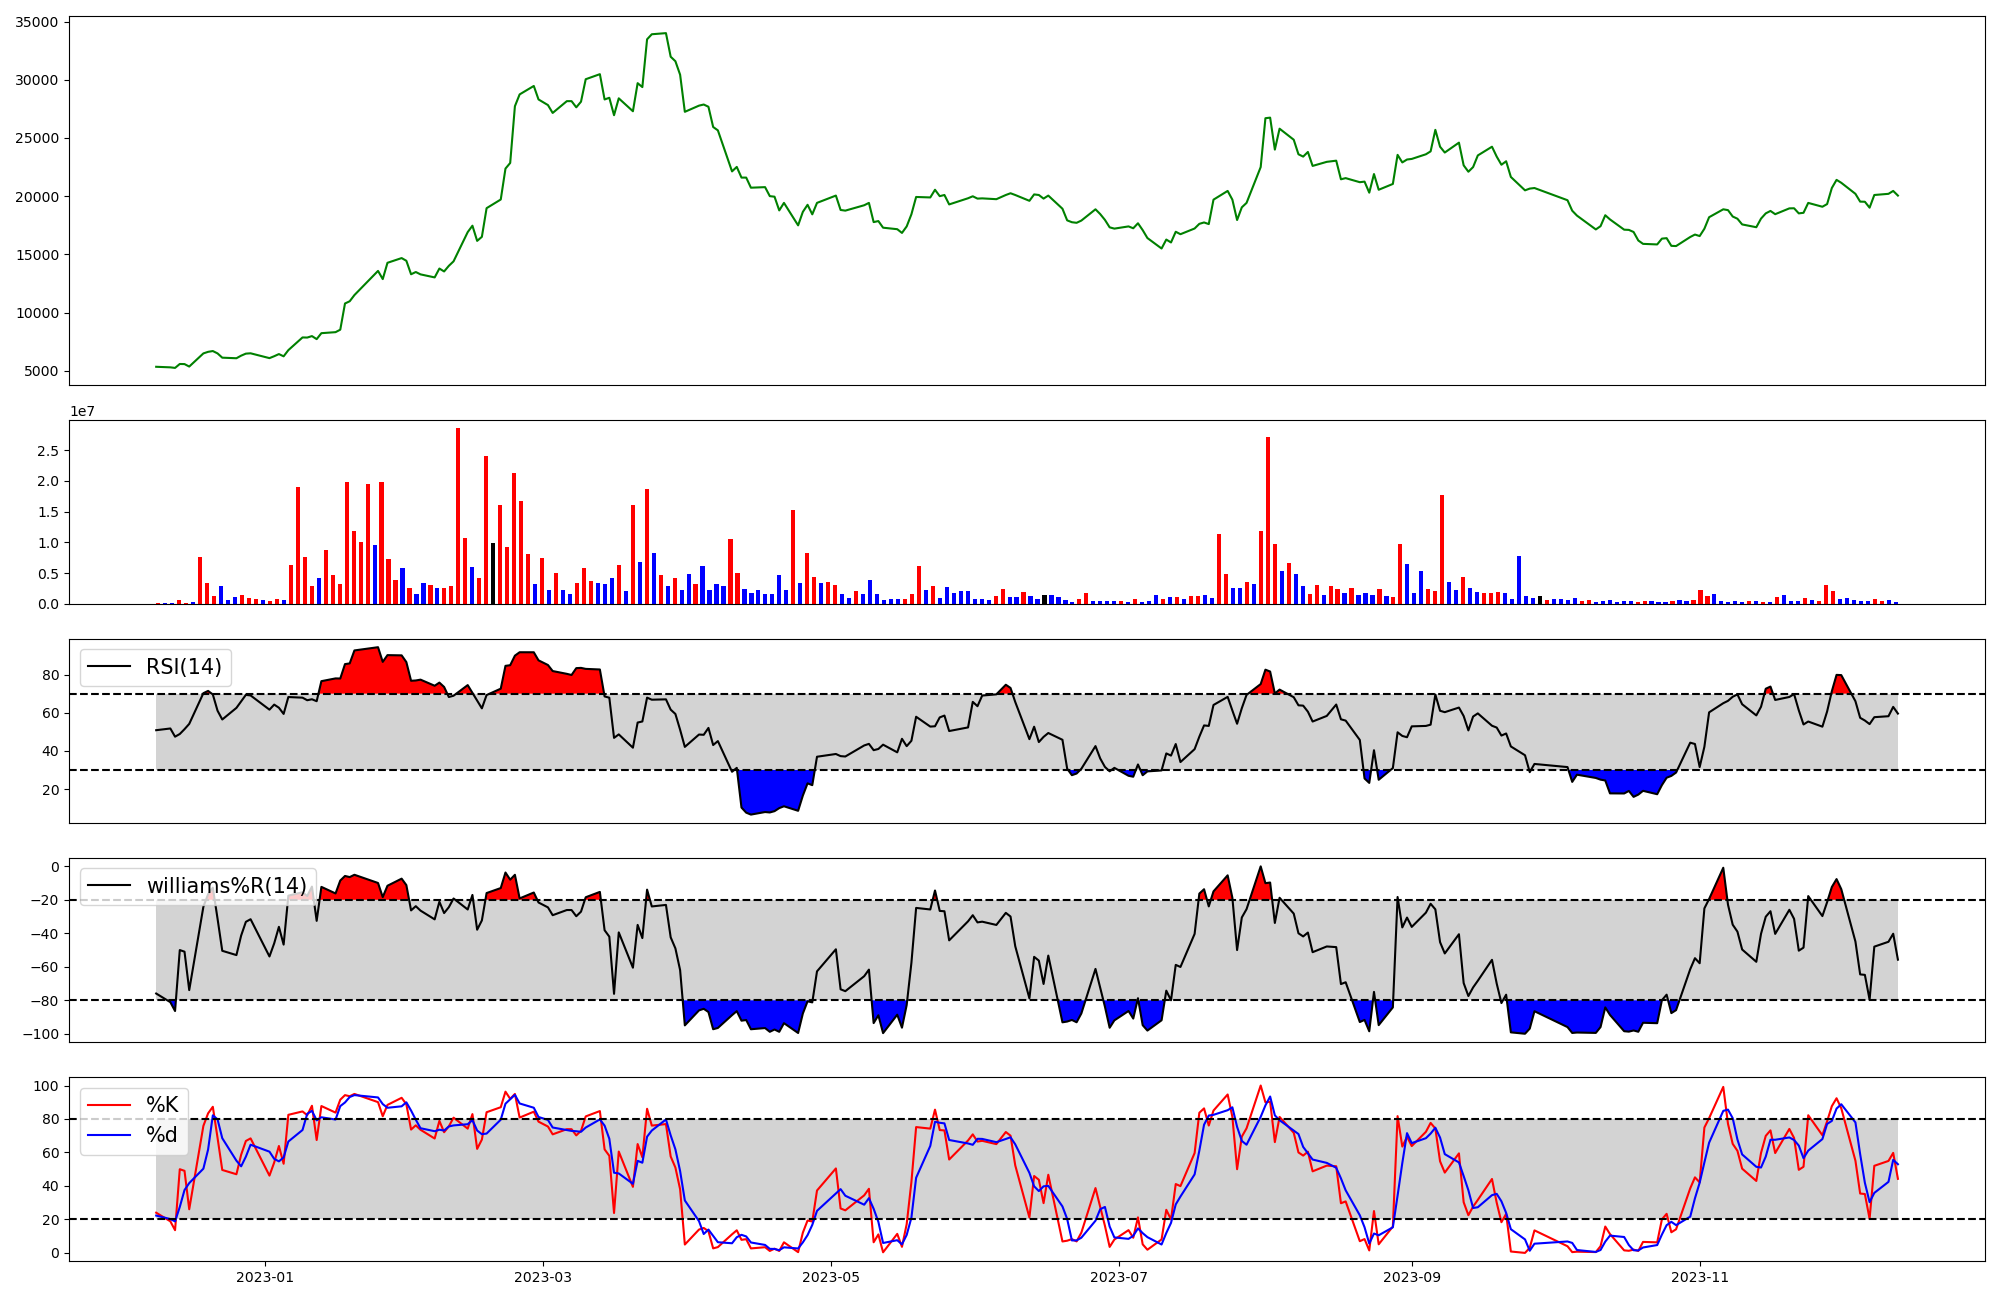Image resolution: width=2000 pixels, height=1300 pixels.
Task: Click the blue %d legend line swatch
Action: (110, 1135)
